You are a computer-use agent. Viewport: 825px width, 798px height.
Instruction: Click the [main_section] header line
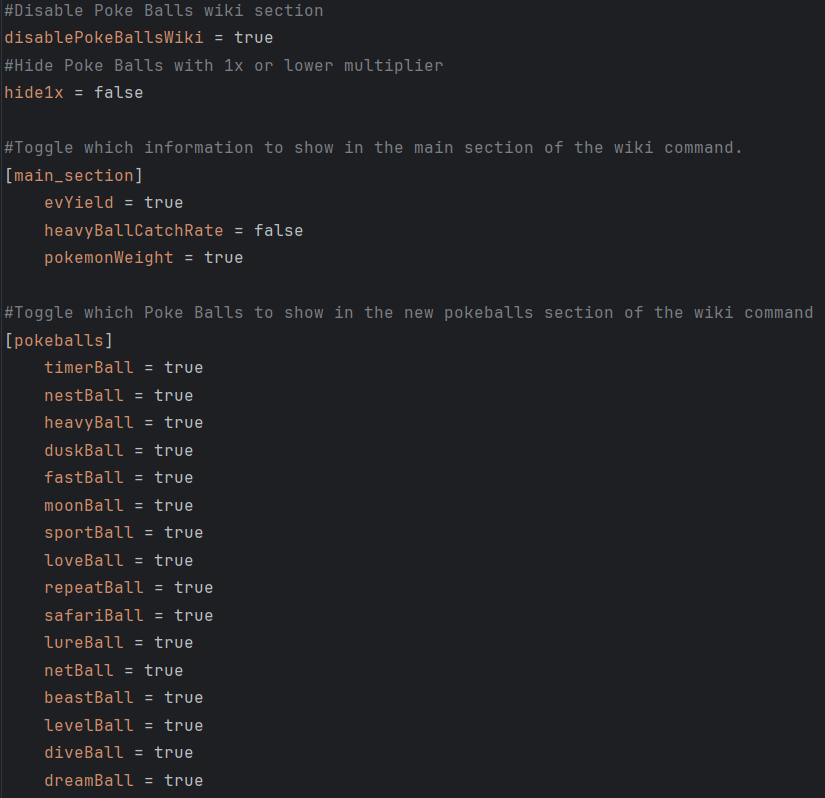(74, 175)
